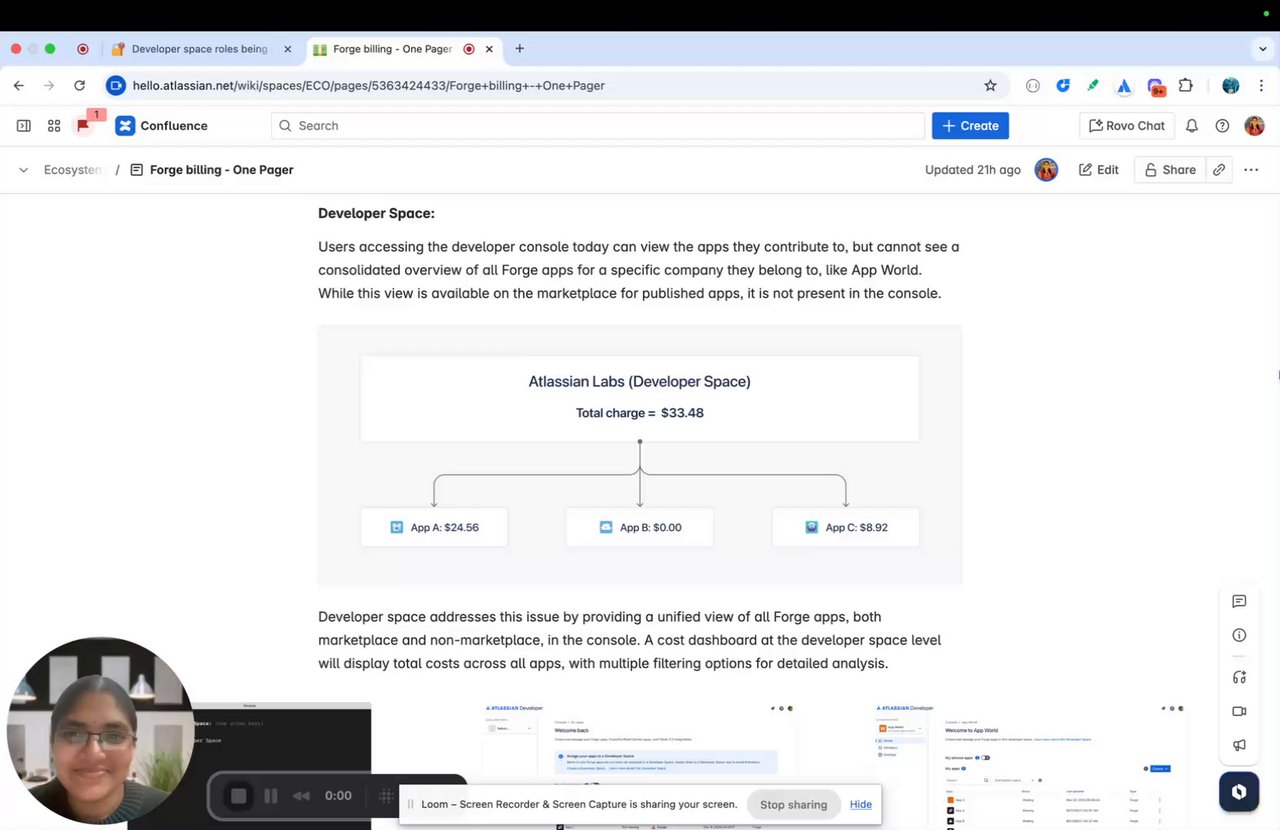Open the help question mark icon
Image resolution: width=1280 pixels, height=830 pixels.
coord(1222,126)
